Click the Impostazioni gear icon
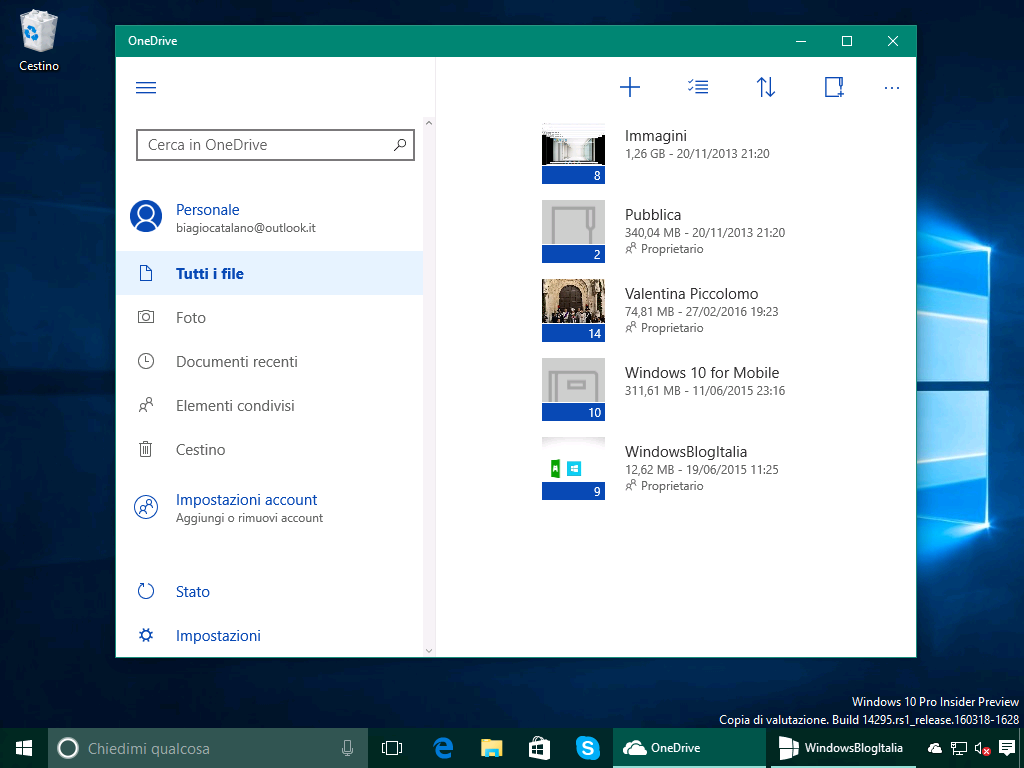 146,635
